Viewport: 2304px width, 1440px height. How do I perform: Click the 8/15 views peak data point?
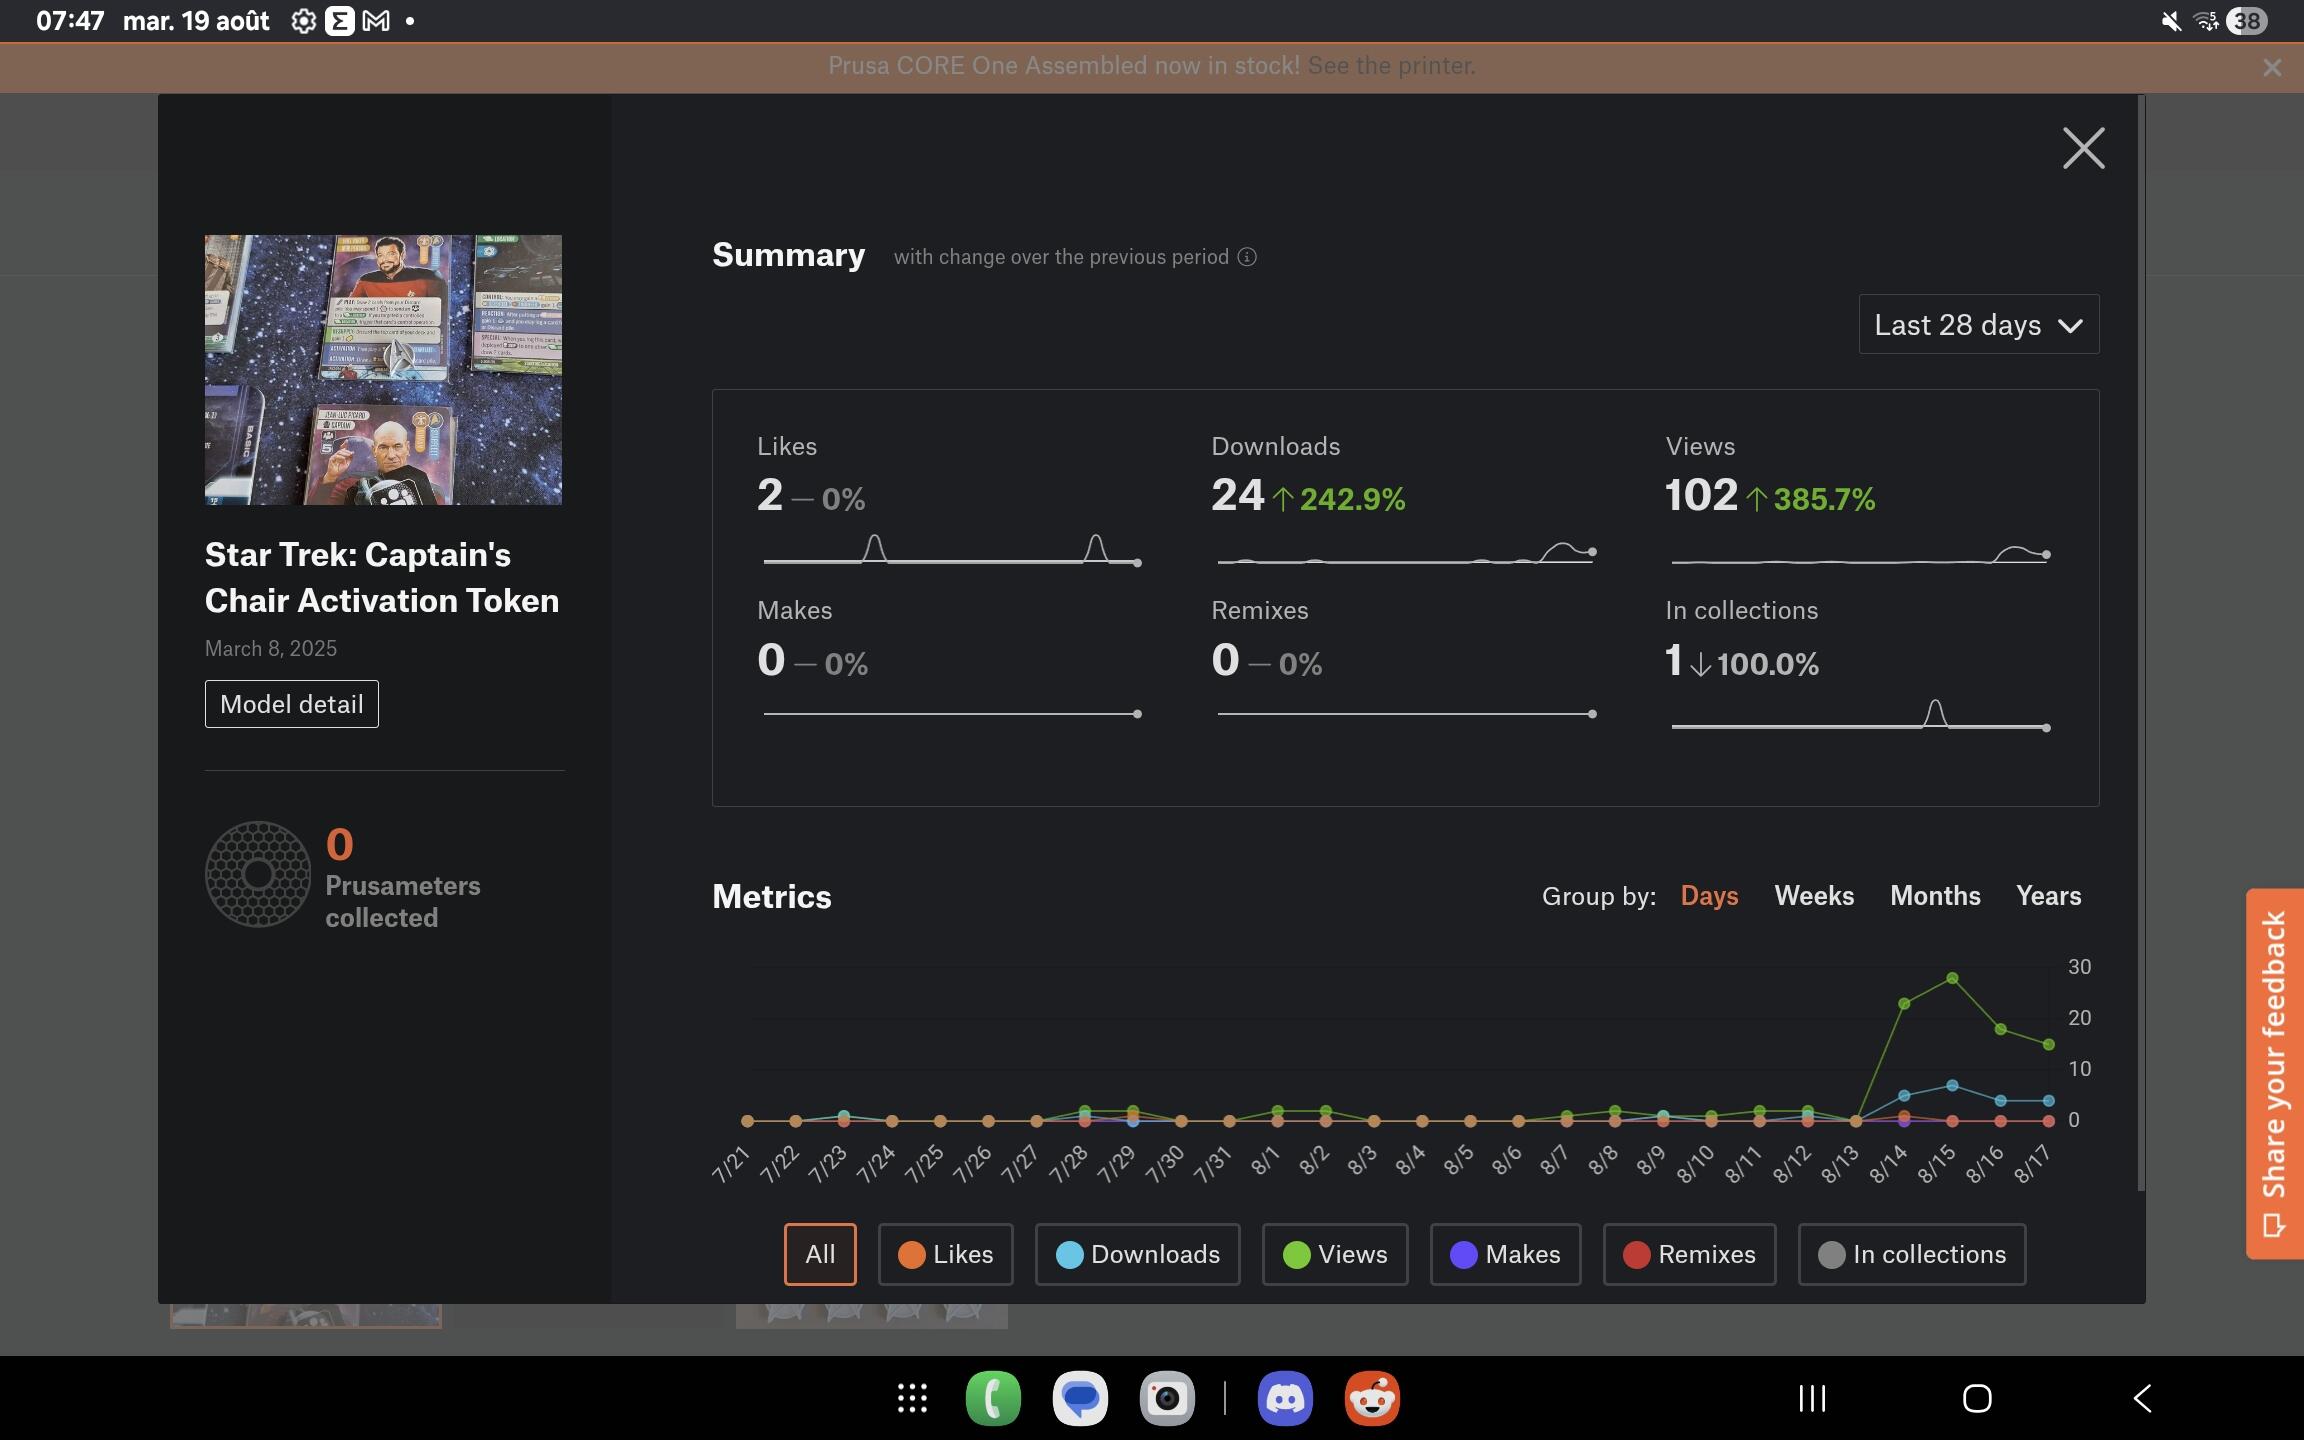(1952, 978)
